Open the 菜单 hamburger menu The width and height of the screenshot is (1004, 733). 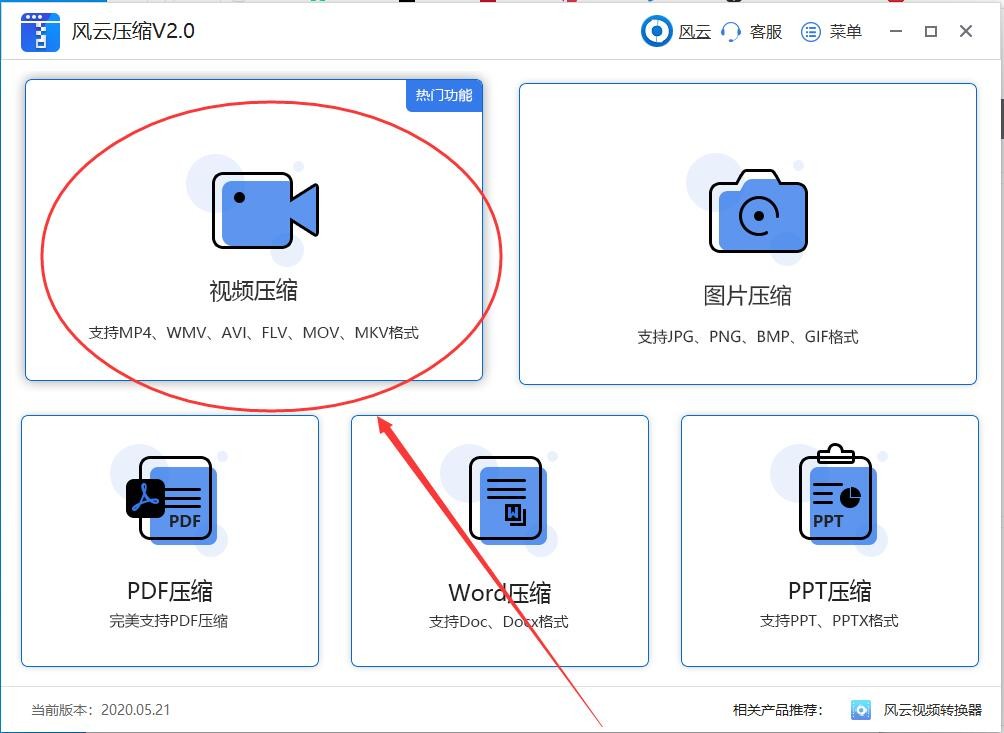coord(812,31)
